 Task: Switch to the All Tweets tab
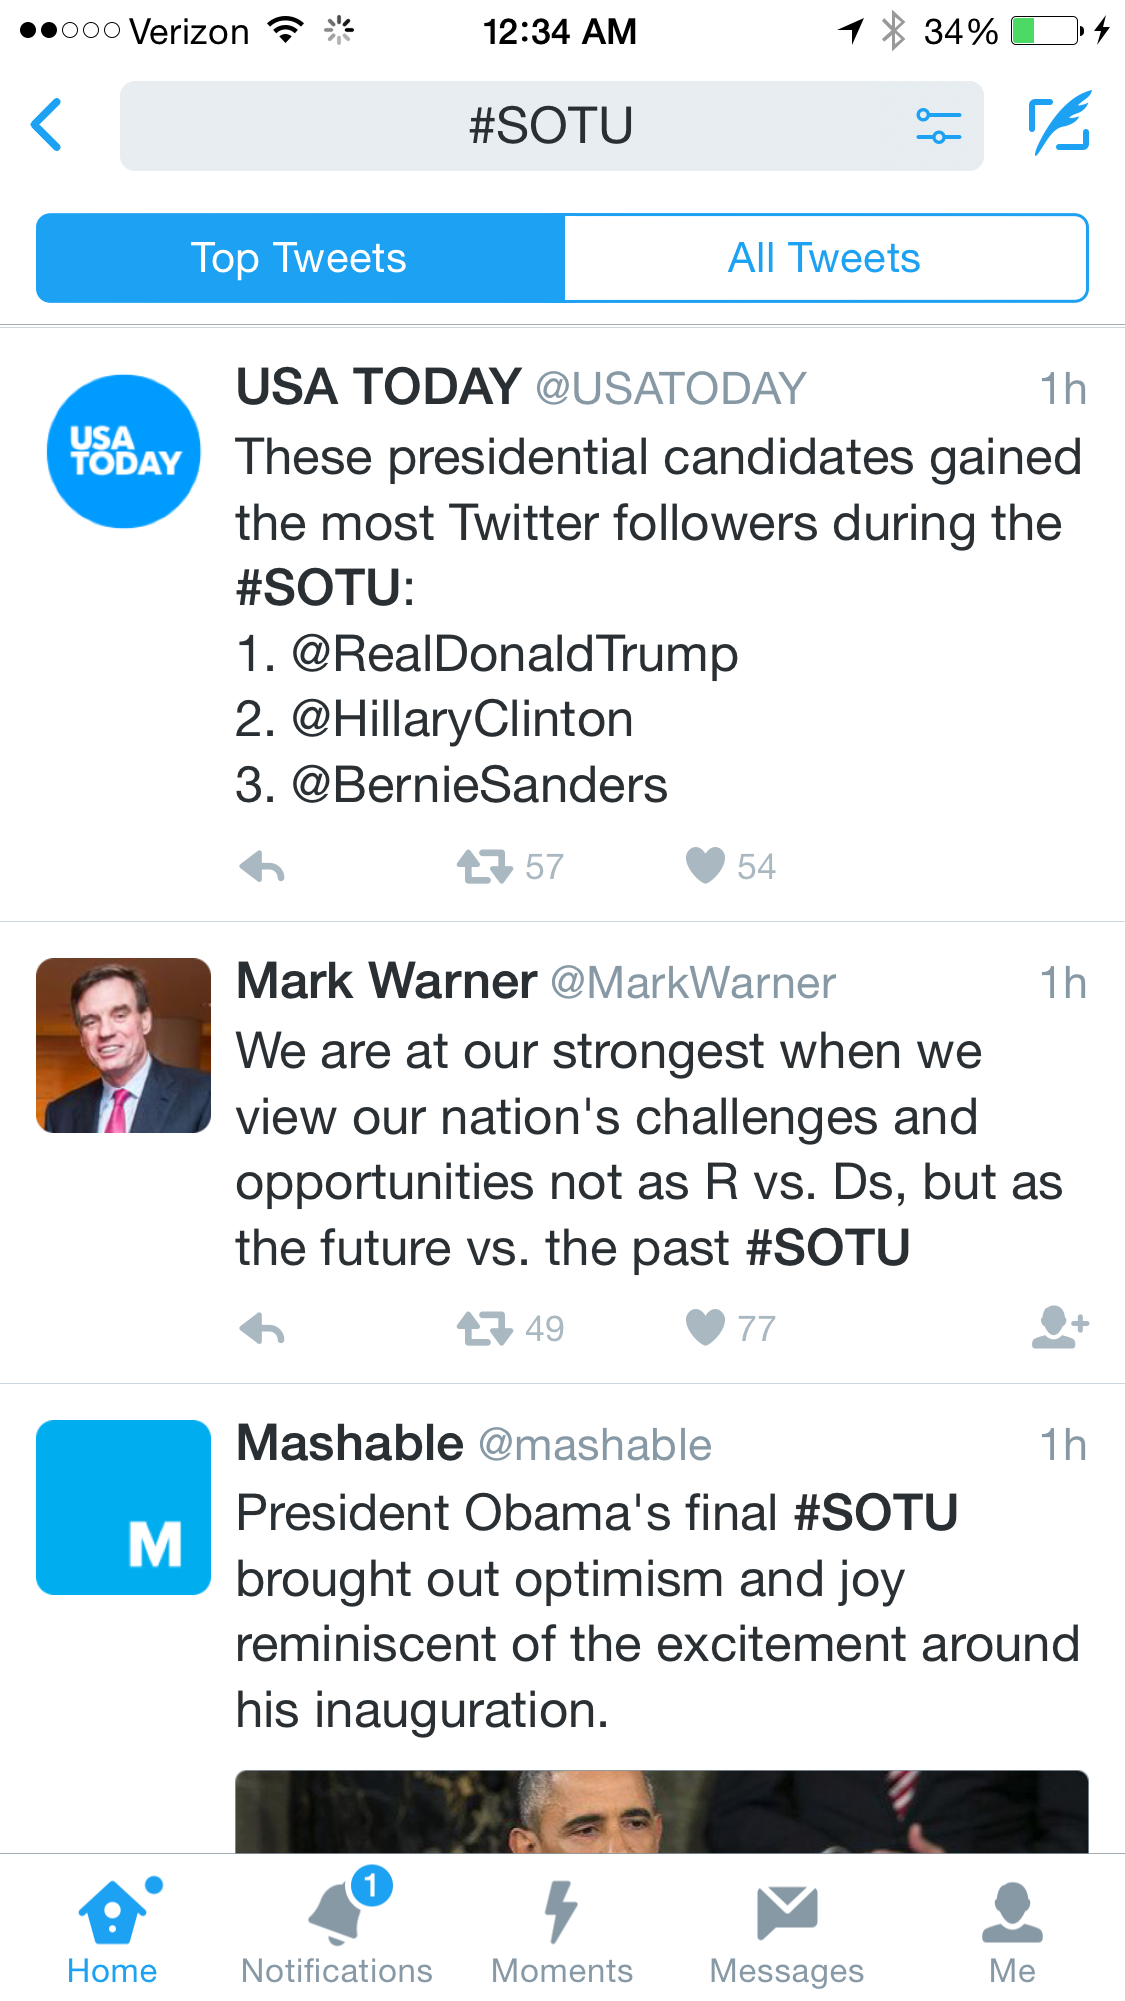point(825,258)
